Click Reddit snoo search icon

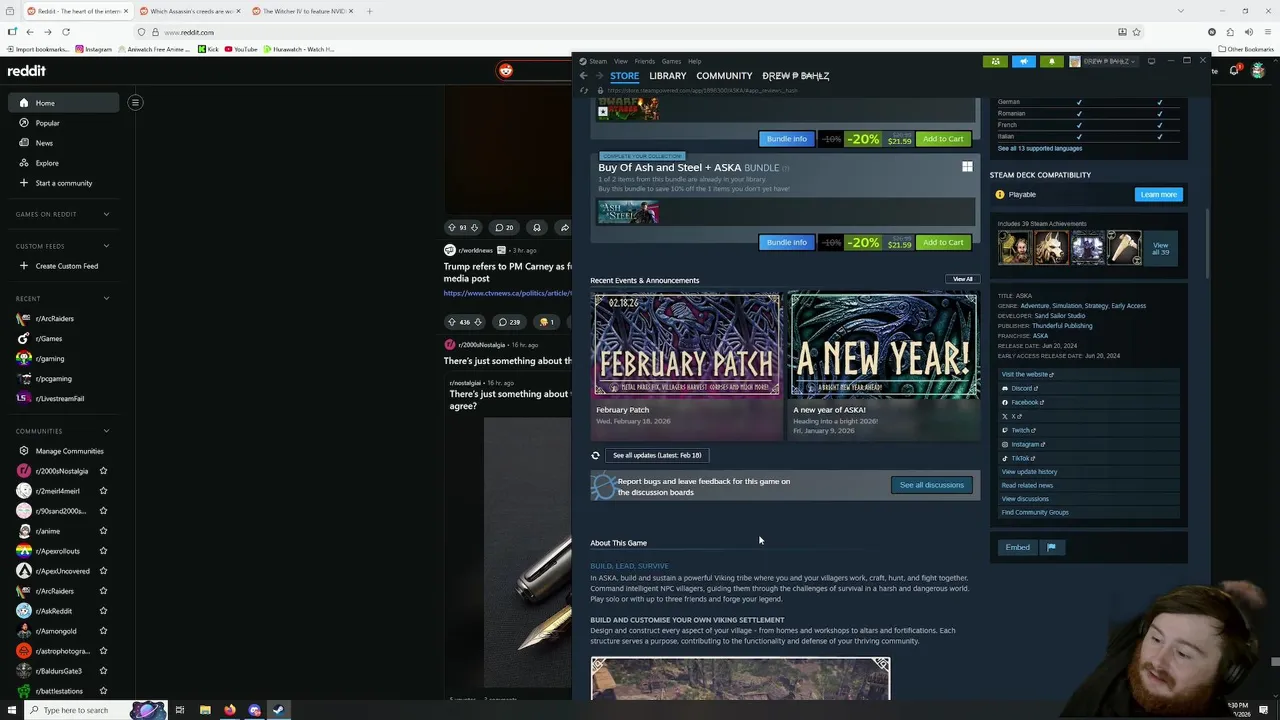[x=505, y=70]
